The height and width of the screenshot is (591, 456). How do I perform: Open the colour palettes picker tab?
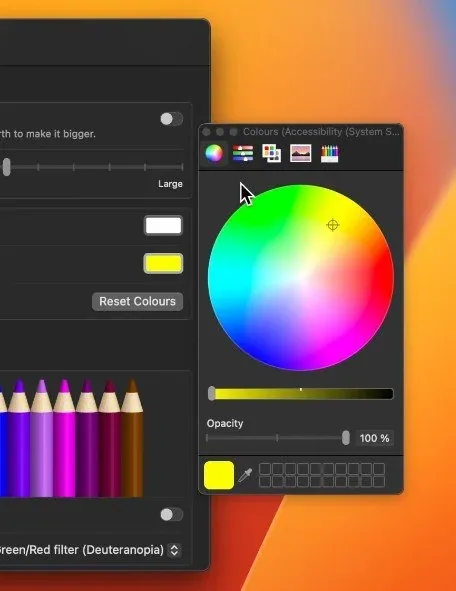pos(271,153)
